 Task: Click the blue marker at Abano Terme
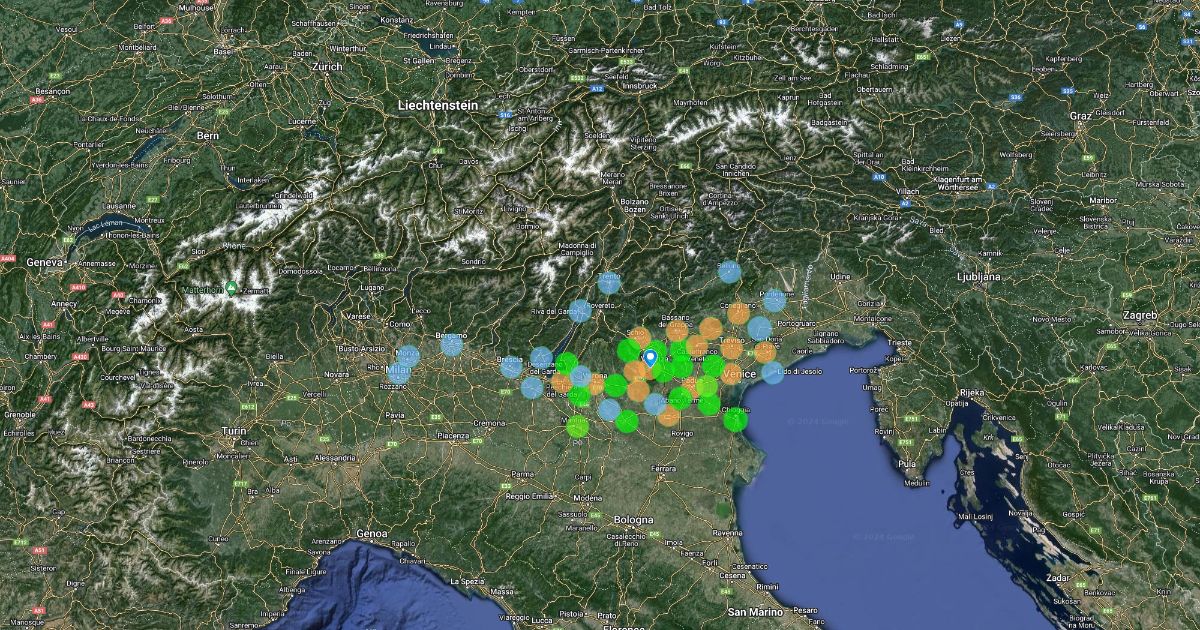pos(655,404)
